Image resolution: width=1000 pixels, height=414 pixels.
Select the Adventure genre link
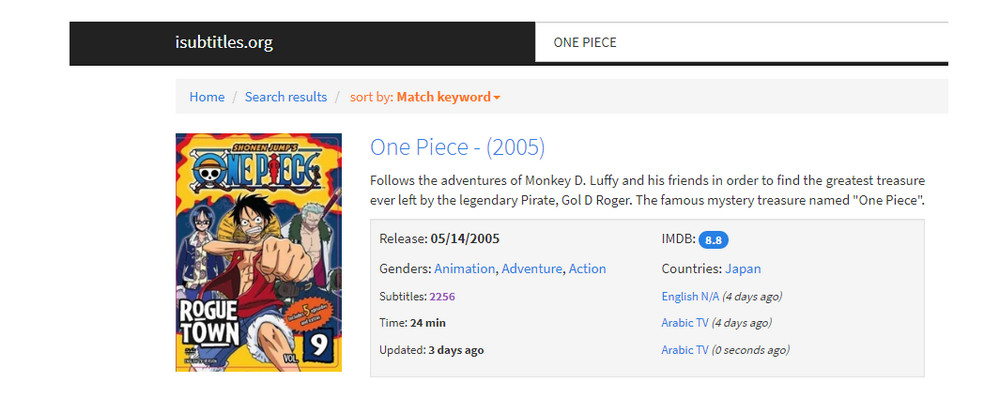533,269
